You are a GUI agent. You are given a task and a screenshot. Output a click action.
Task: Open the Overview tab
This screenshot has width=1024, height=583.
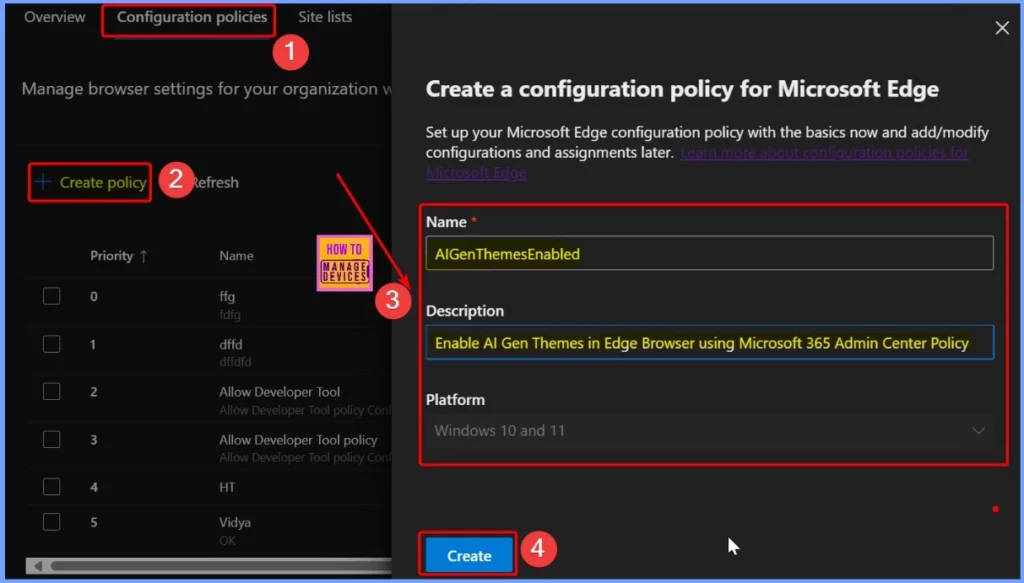pyautogui.click(x=55, y=17)
